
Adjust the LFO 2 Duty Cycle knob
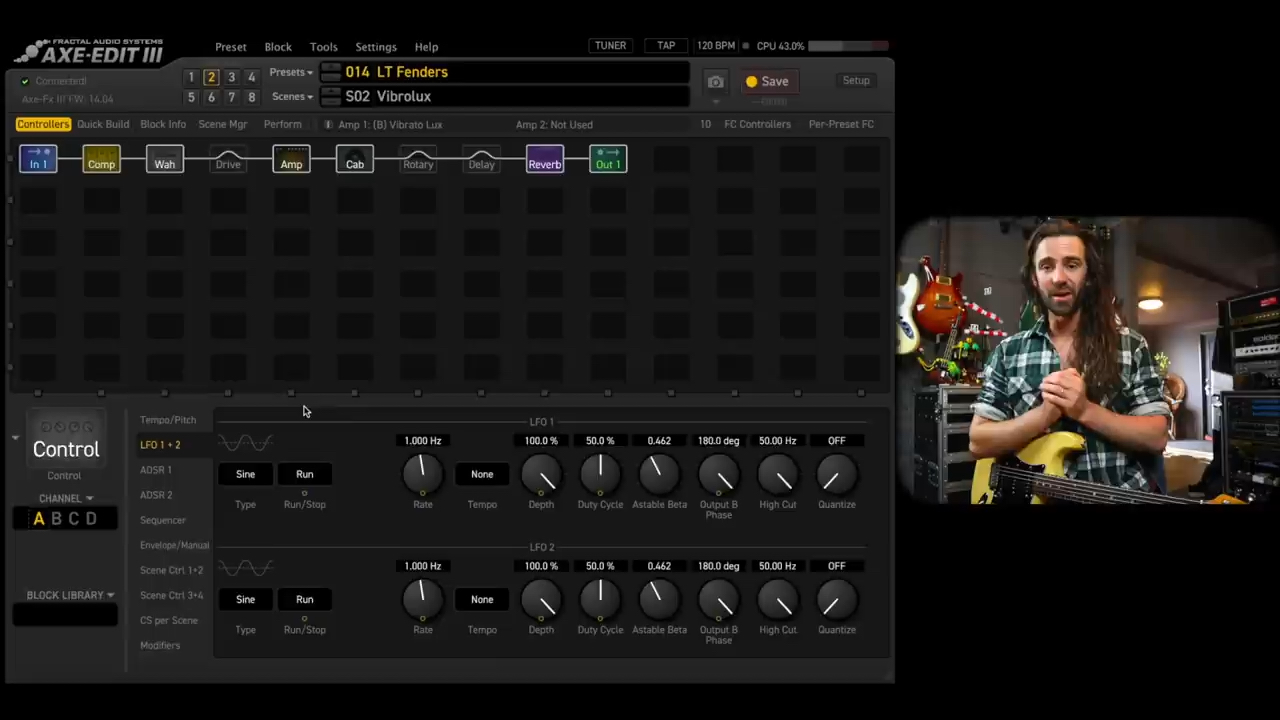tap(600, 599)
